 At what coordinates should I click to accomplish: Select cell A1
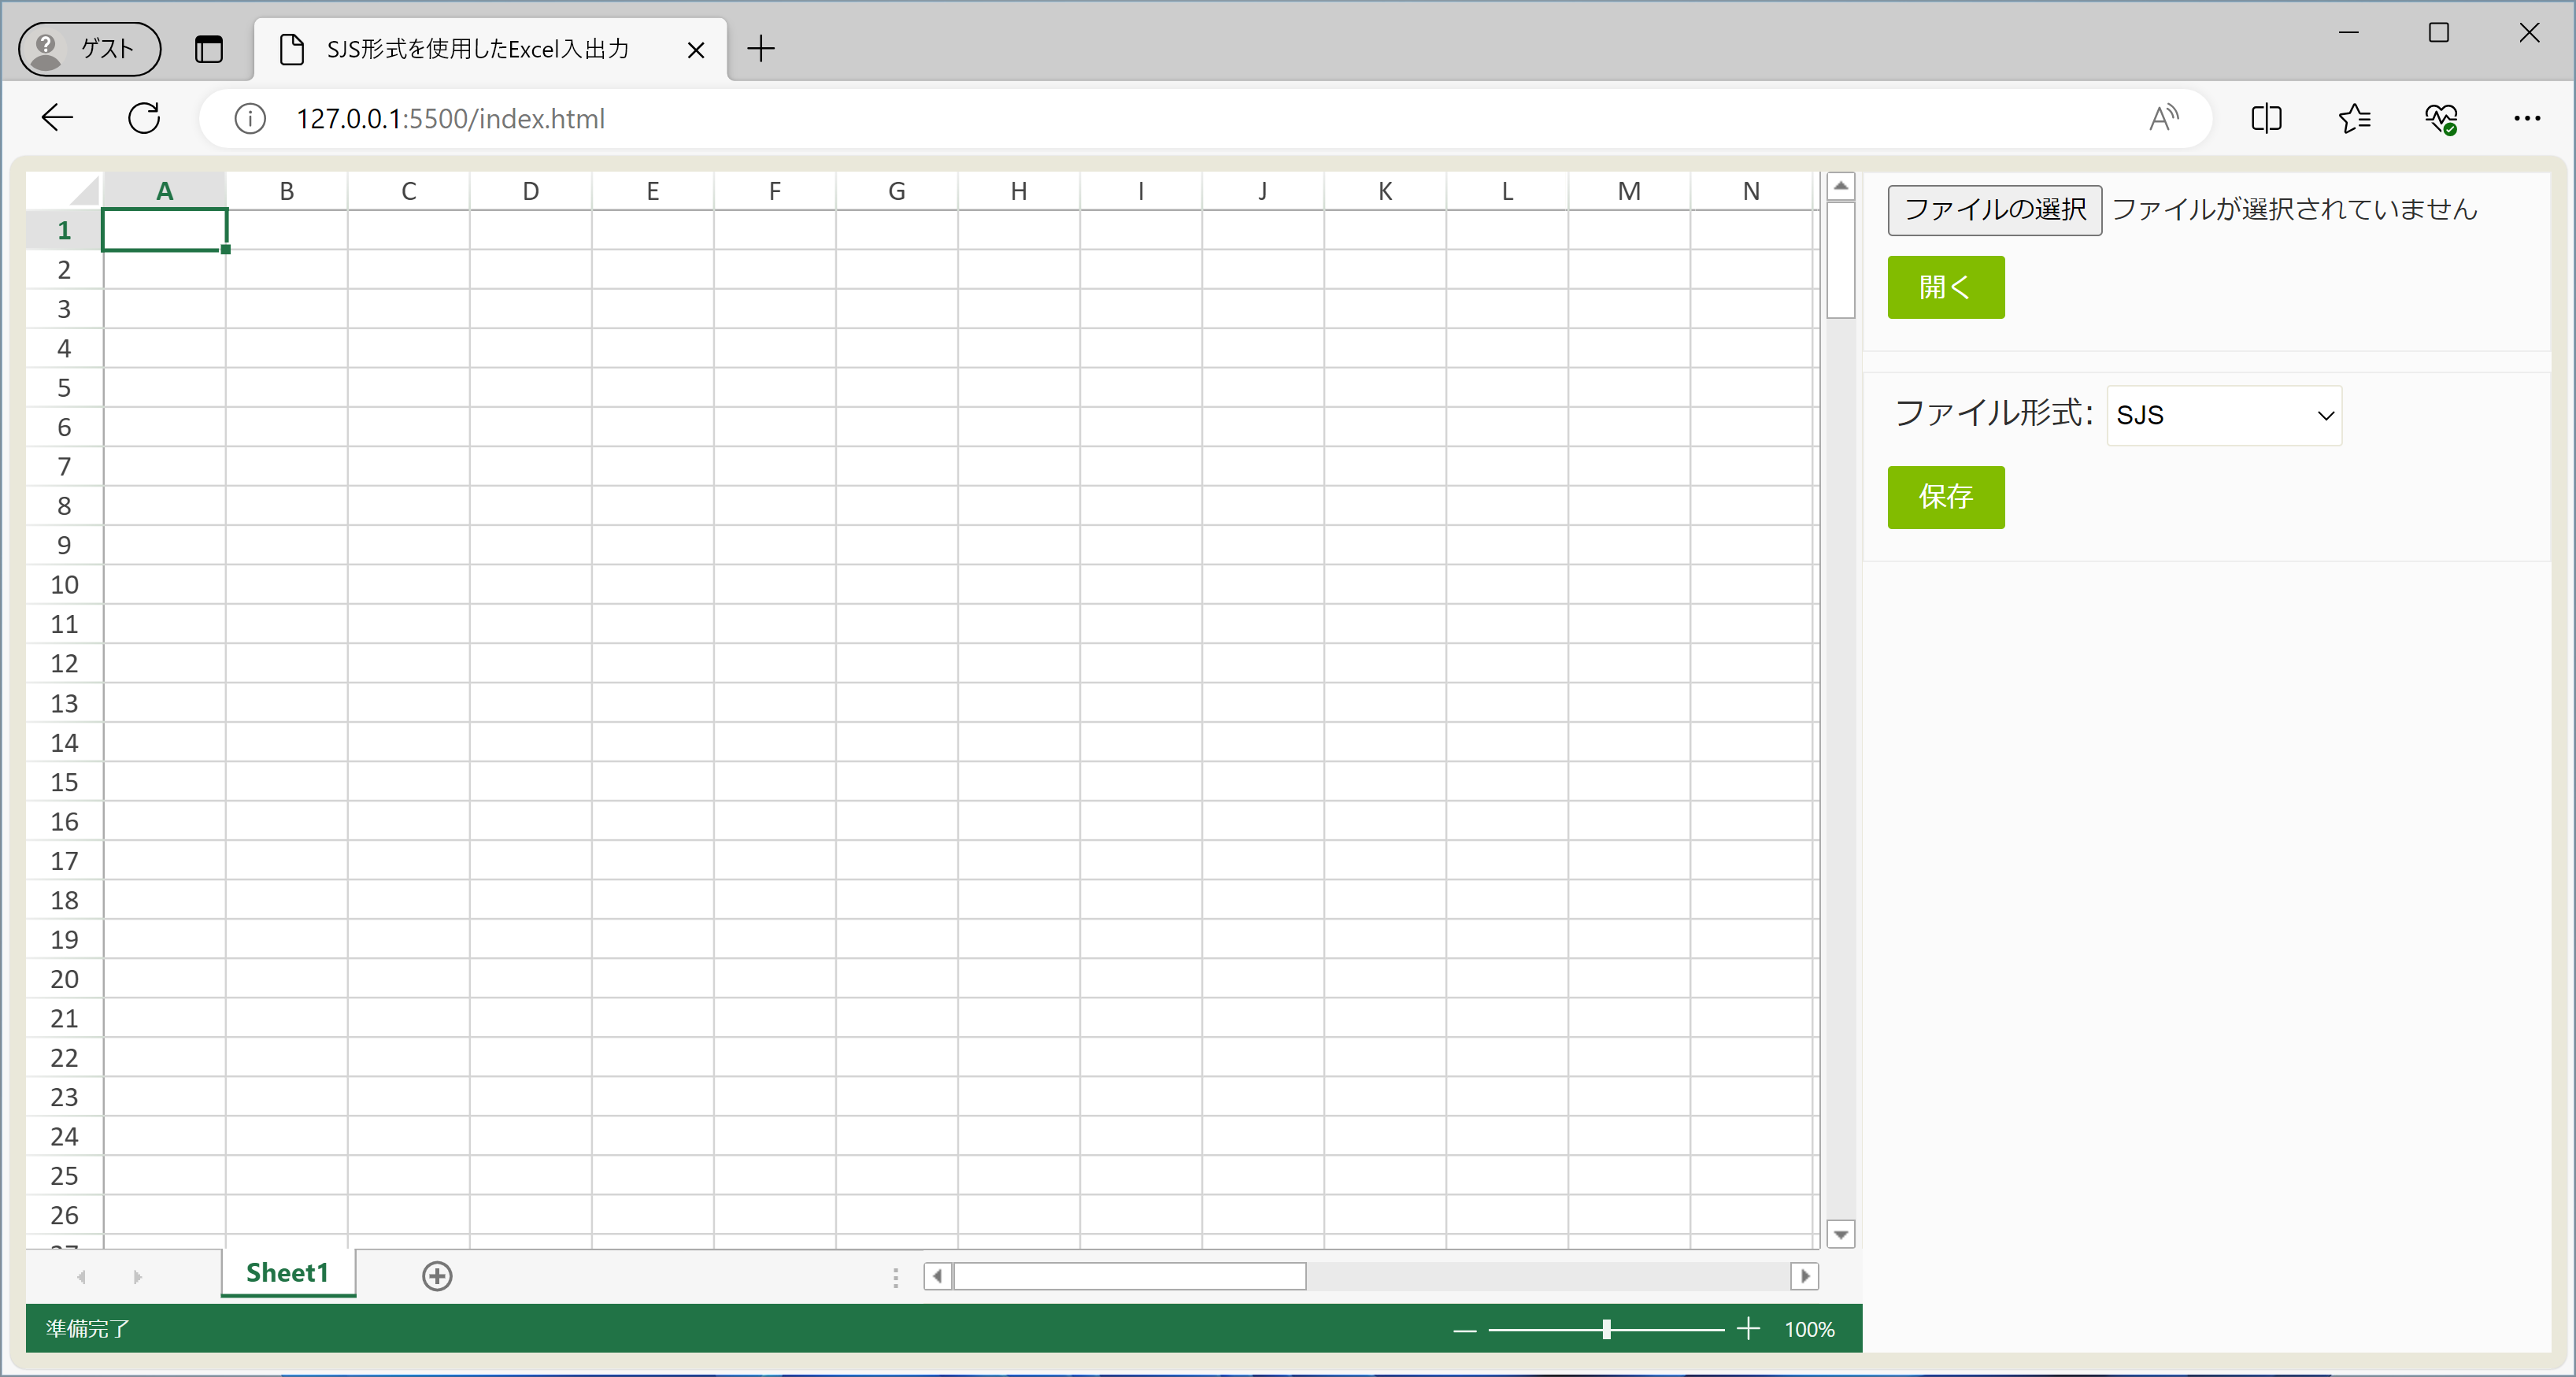(x=165, y=230)
